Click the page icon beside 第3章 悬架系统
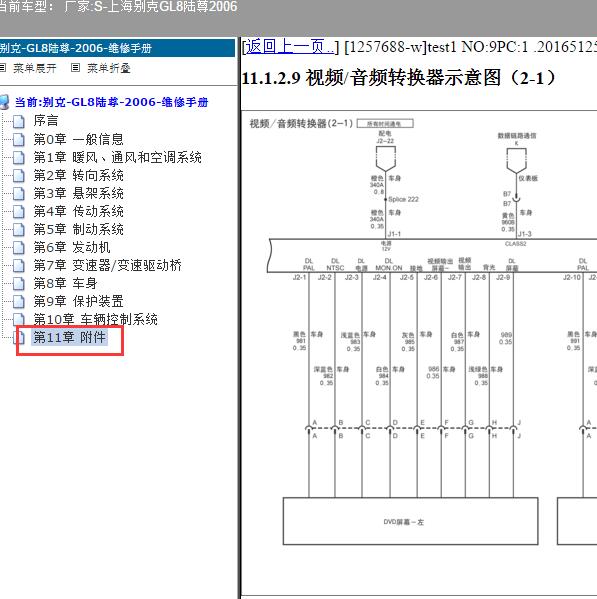This screenshot has height=599, width=597. (18, 194)
